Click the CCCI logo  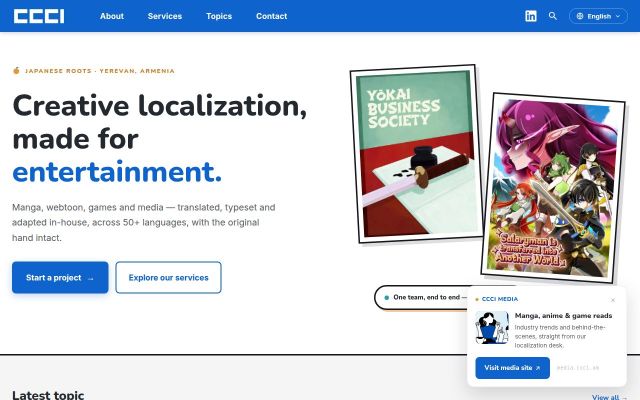(x=39, y=16)
